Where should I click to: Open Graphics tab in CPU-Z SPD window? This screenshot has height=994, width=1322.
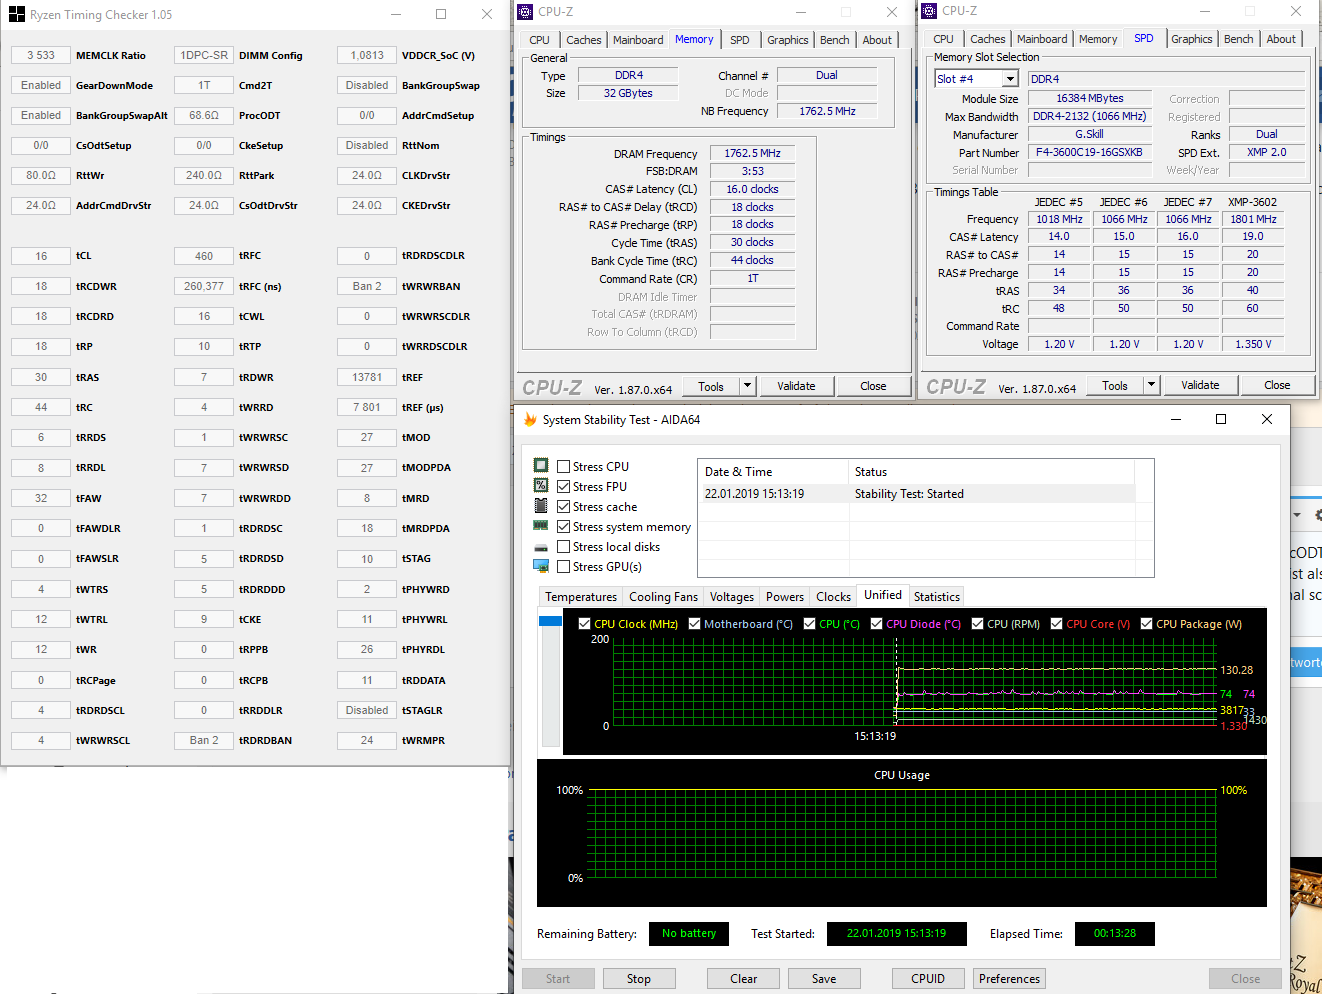tap(1192, 39)
